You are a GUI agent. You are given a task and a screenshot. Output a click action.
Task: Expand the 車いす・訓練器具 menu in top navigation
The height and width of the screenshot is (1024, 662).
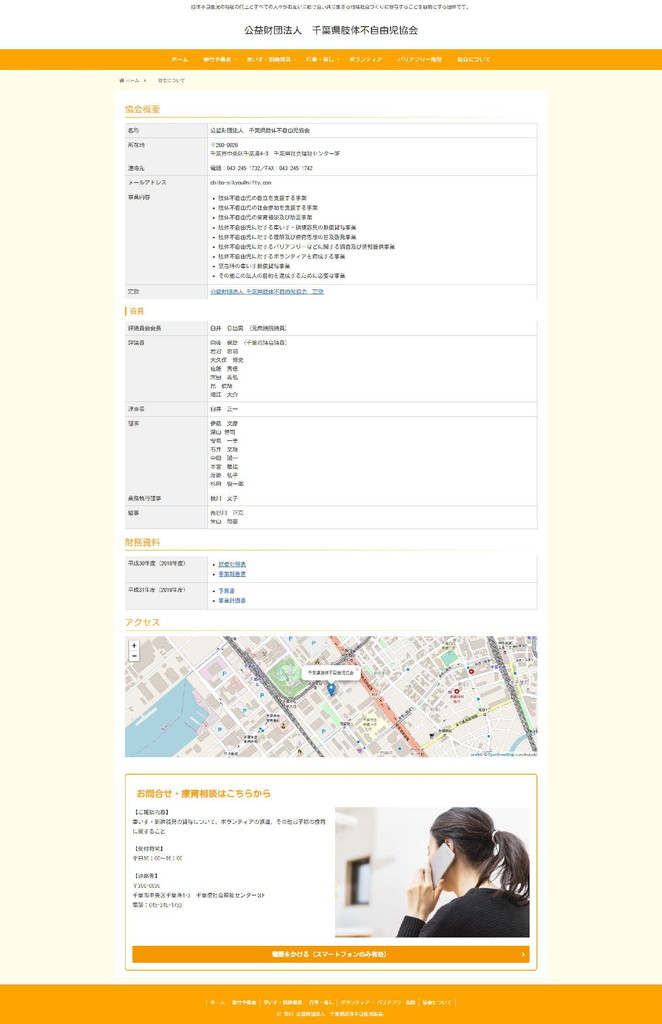coord(271,60)
